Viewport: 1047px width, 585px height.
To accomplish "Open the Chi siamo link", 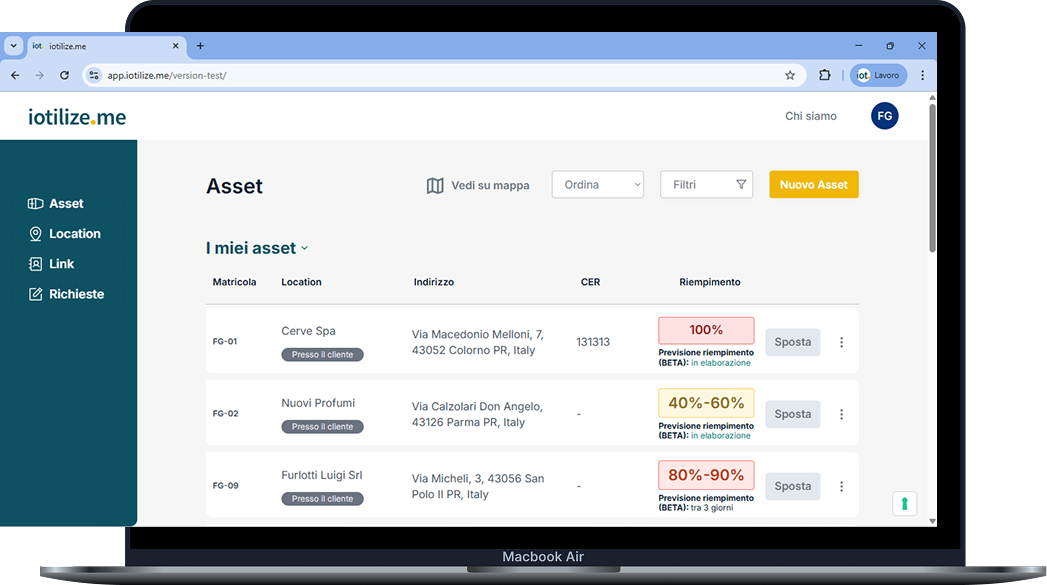I will pos(810,116).
